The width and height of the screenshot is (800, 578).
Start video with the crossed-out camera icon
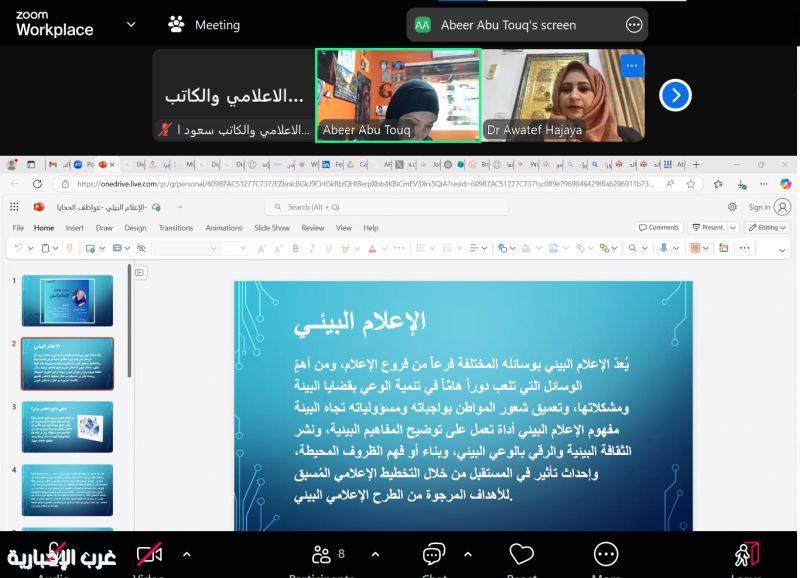click(149, 555)
